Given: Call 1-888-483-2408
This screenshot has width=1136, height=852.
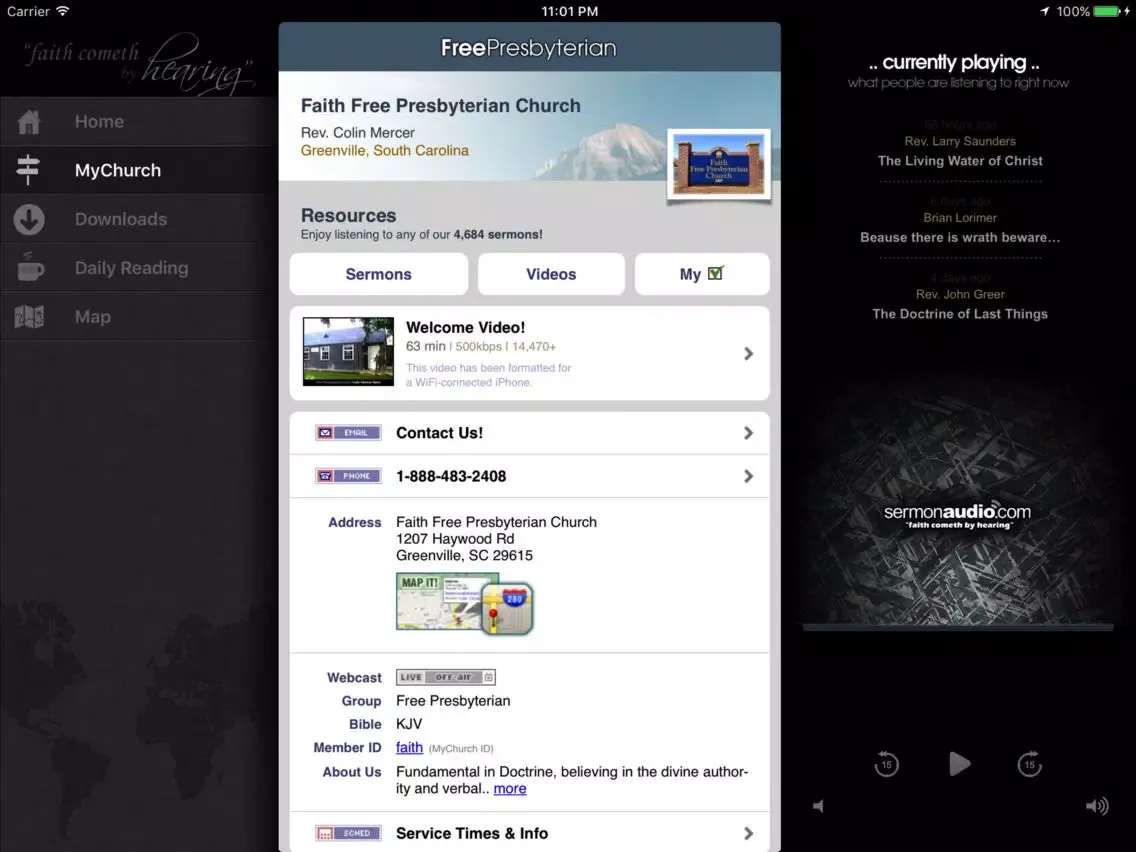Looking at the screenshot, I should (x=451, y=476).
